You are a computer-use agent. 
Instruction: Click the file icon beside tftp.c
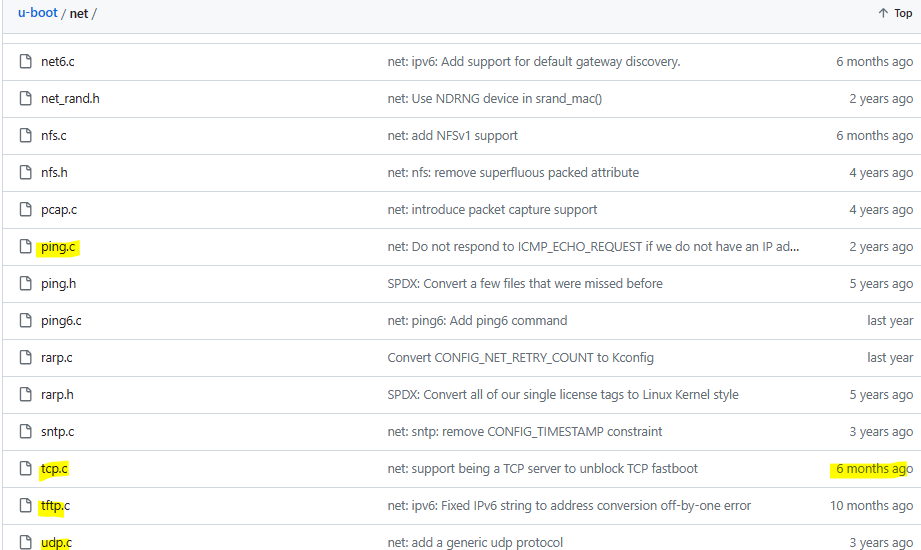pyautogui.click(x=25, y=505)
